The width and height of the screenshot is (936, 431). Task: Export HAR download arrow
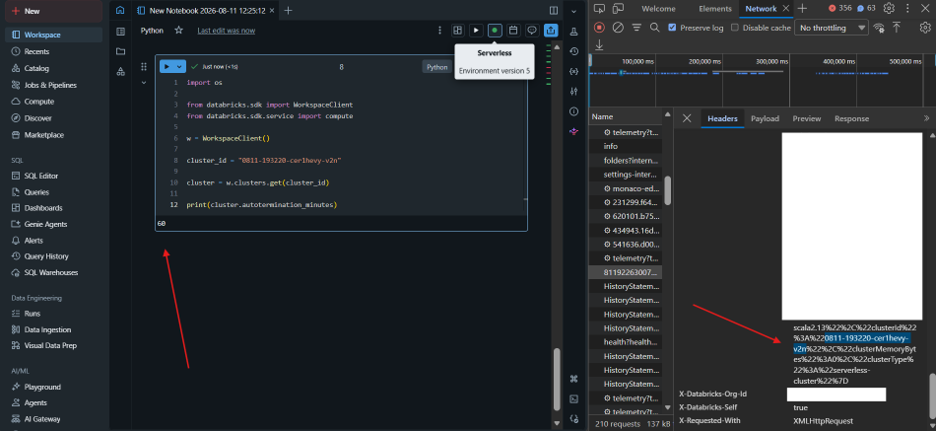coord(599,45)
